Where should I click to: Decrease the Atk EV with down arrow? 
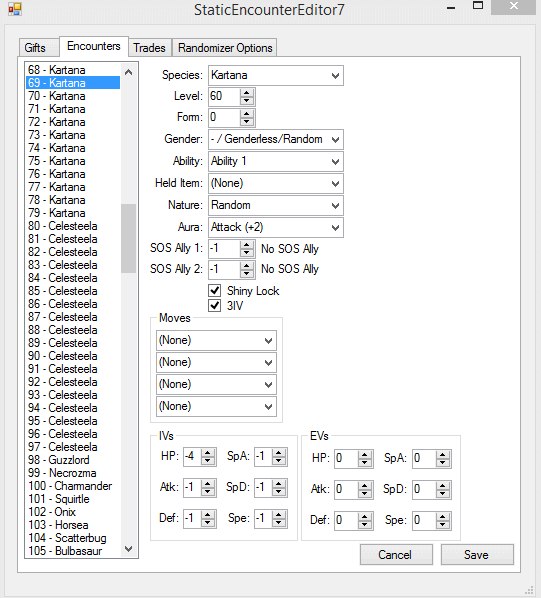pos(365,494)
